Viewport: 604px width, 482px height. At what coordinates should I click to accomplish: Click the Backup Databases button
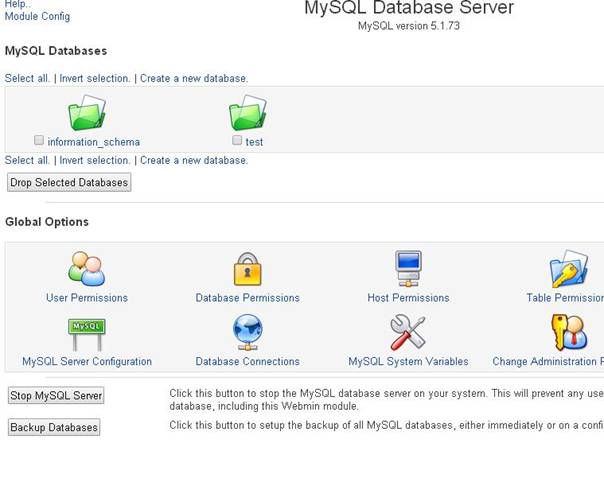pyautogui.click(x=54, y=427)
